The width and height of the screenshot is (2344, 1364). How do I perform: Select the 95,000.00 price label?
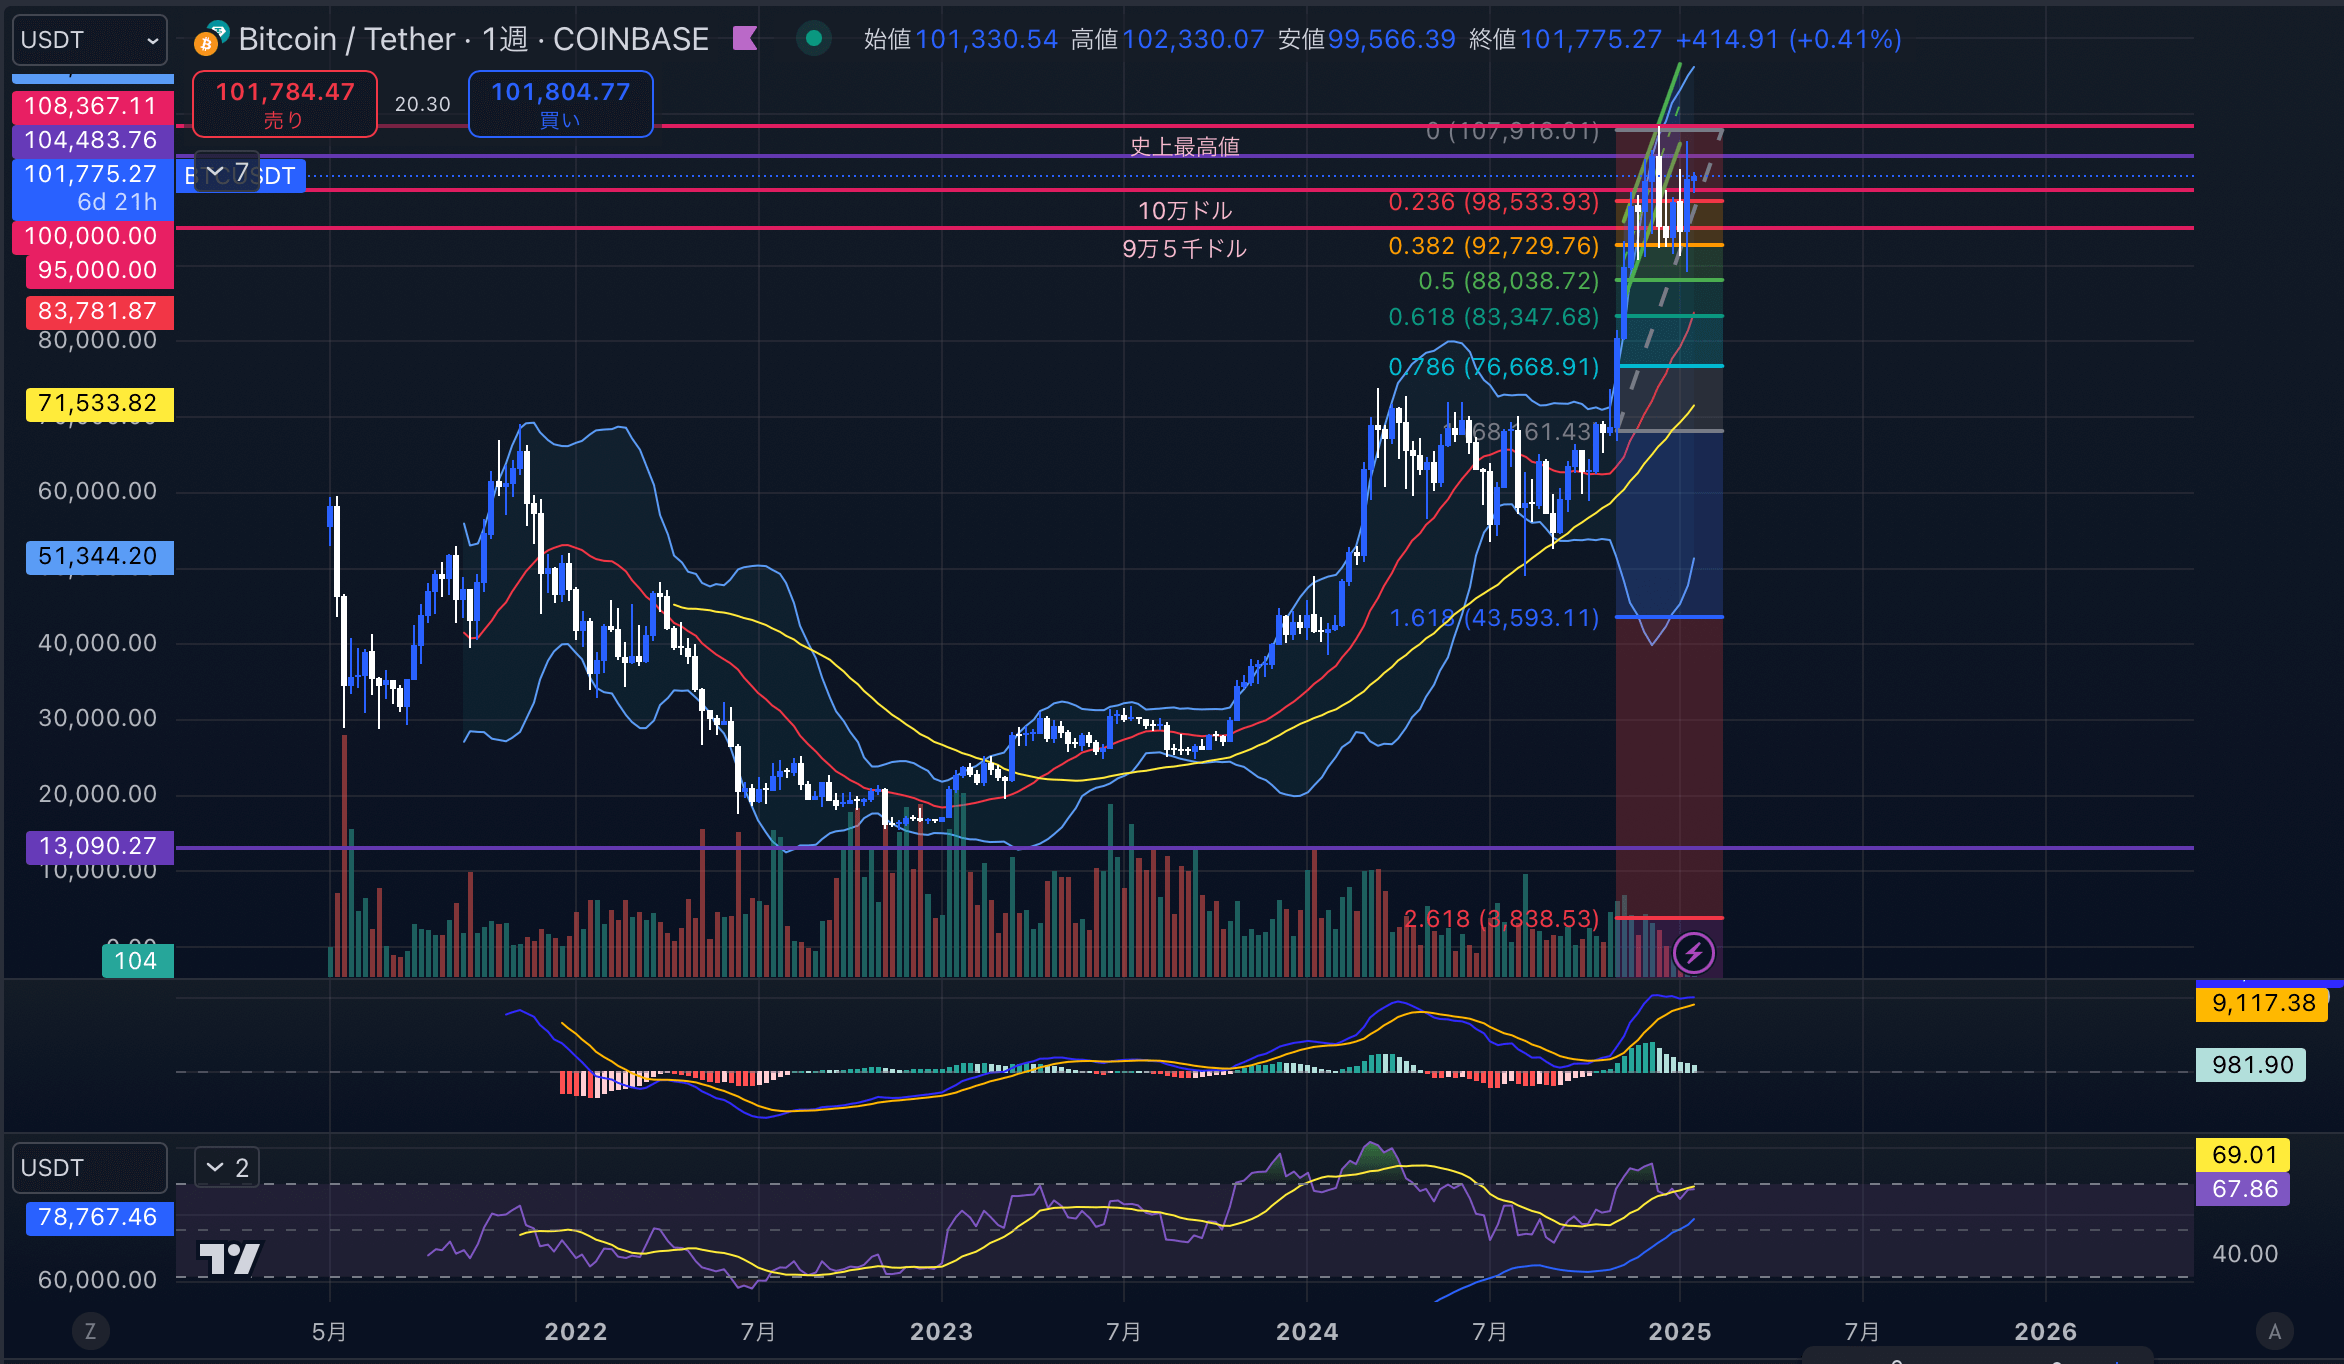click(98, 270)
